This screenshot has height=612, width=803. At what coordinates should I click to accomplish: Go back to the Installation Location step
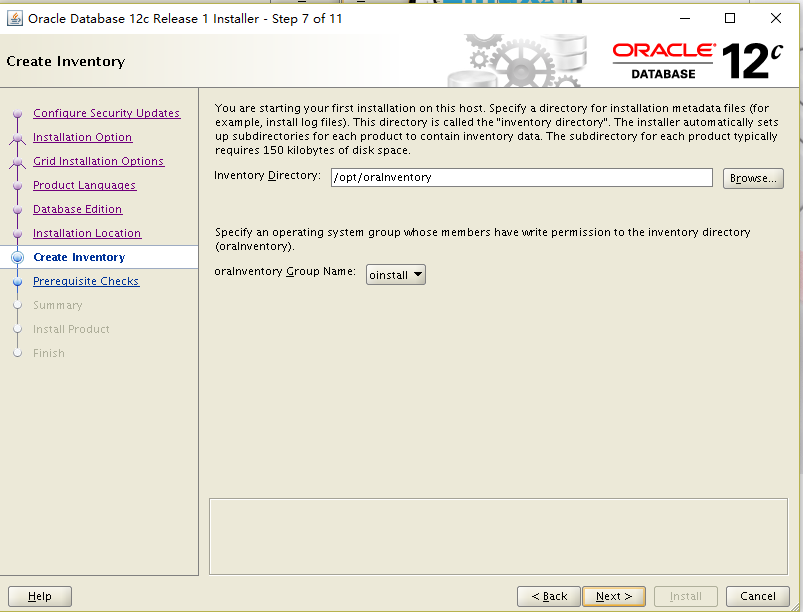click(x=87, y=234)
